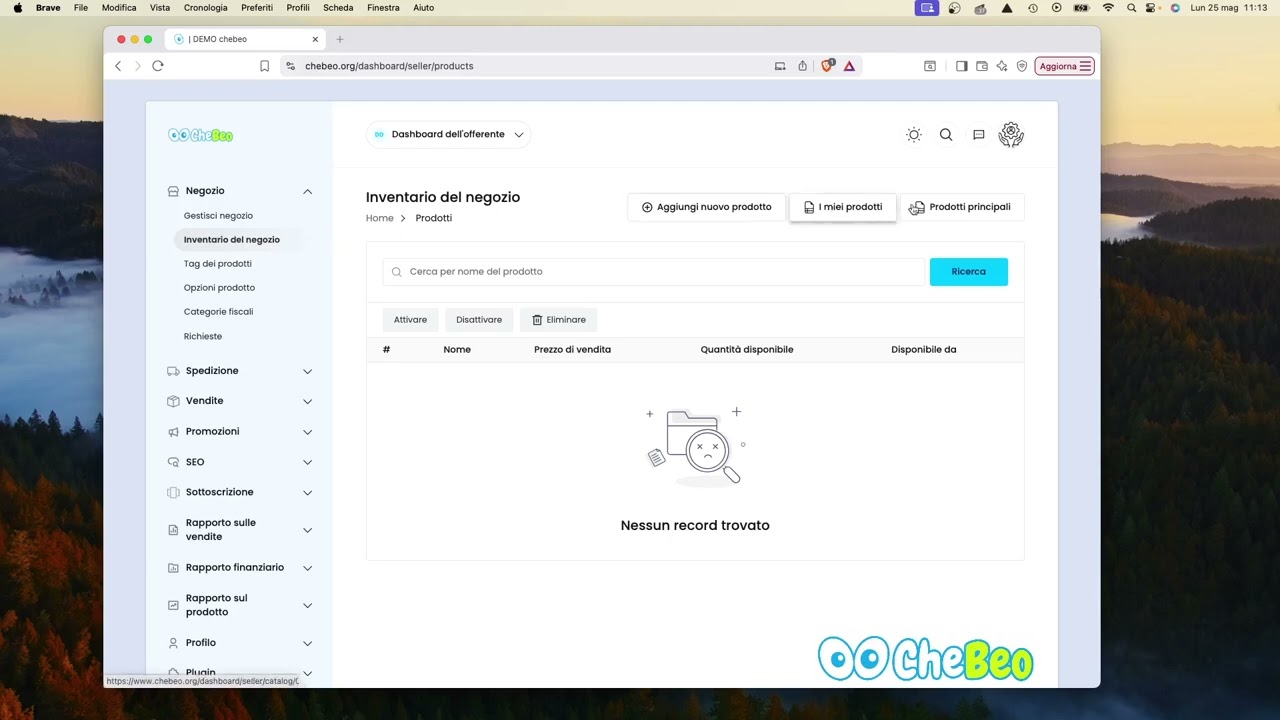The width and height of the screenshot is (1280, 720).
Task: Click the cyan Ricerca button
Action: pyautogui.click(x=969, y=272)
